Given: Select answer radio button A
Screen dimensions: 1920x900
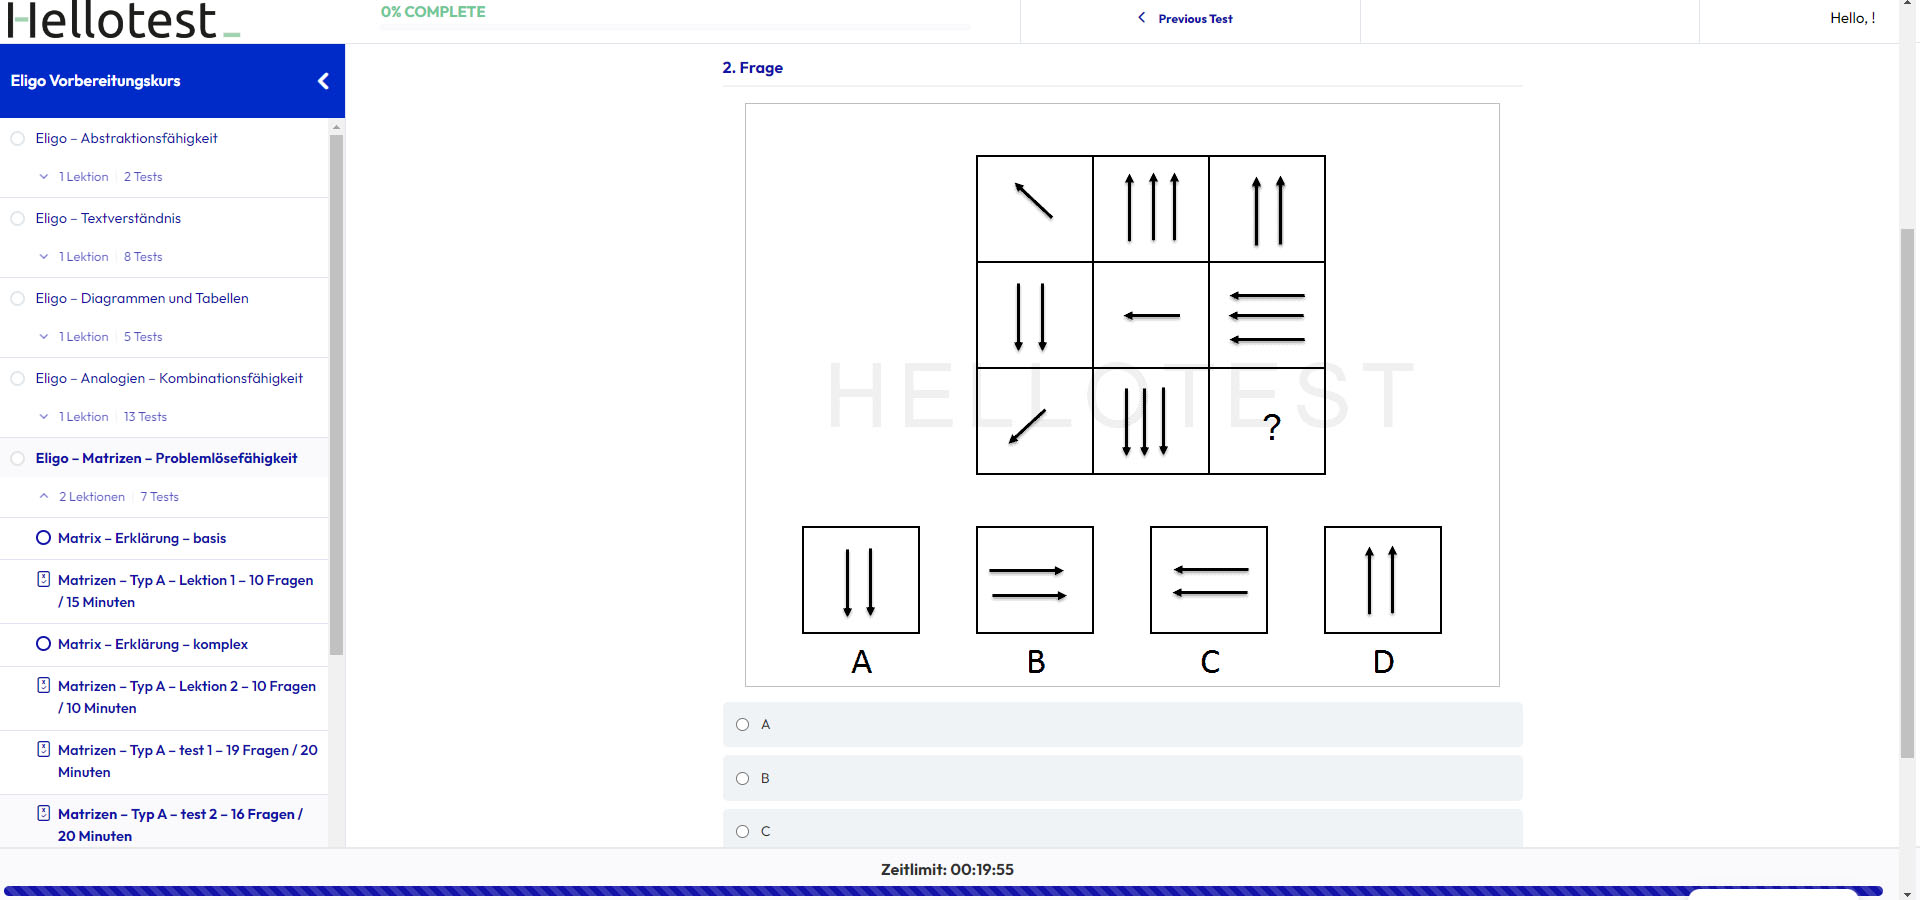Looking at the screenshot, I should 742,725.
